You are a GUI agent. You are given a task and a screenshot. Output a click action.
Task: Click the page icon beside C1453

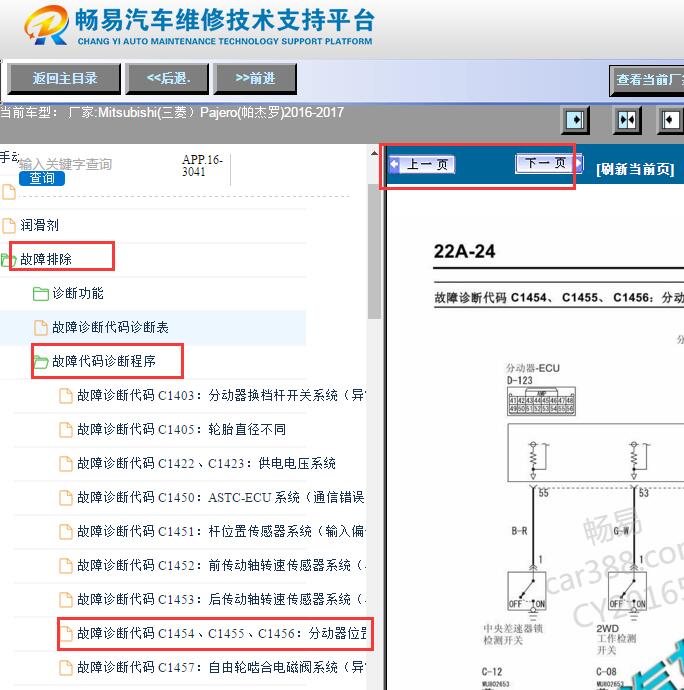point(66,599)
